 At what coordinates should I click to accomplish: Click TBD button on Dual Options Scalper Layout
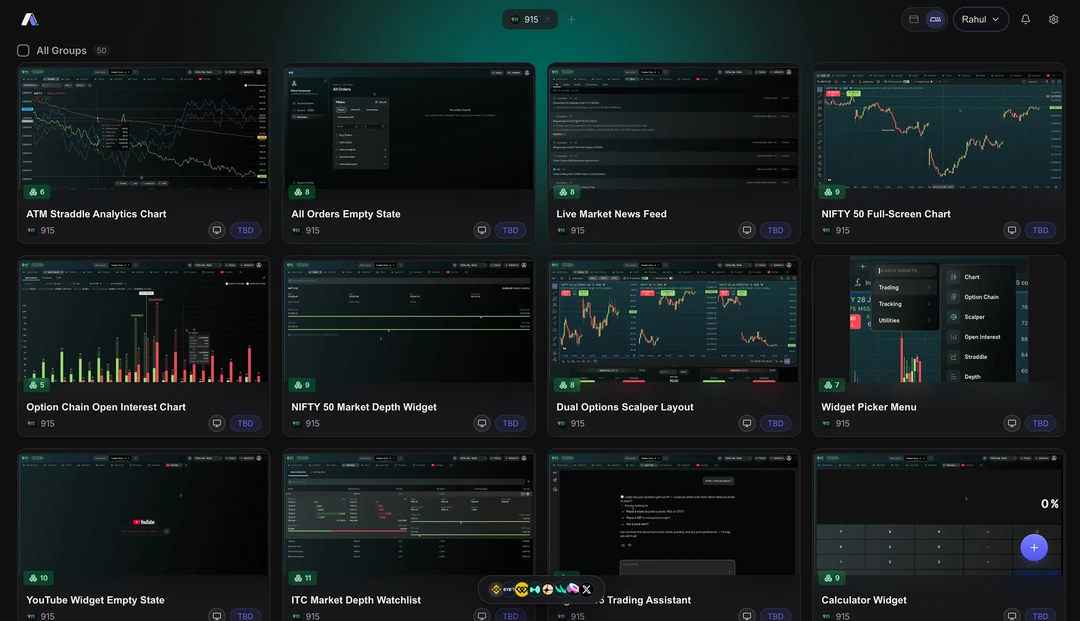click(775, 423)
